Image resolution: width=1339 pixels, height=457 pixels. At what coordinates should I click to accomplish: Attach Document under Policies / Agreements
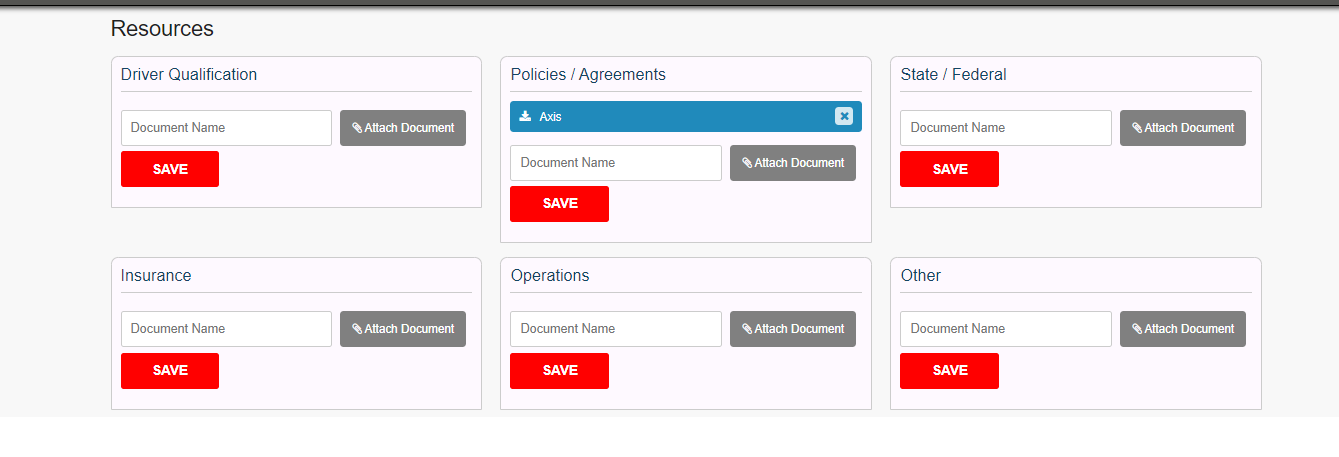tap(793, 163)
